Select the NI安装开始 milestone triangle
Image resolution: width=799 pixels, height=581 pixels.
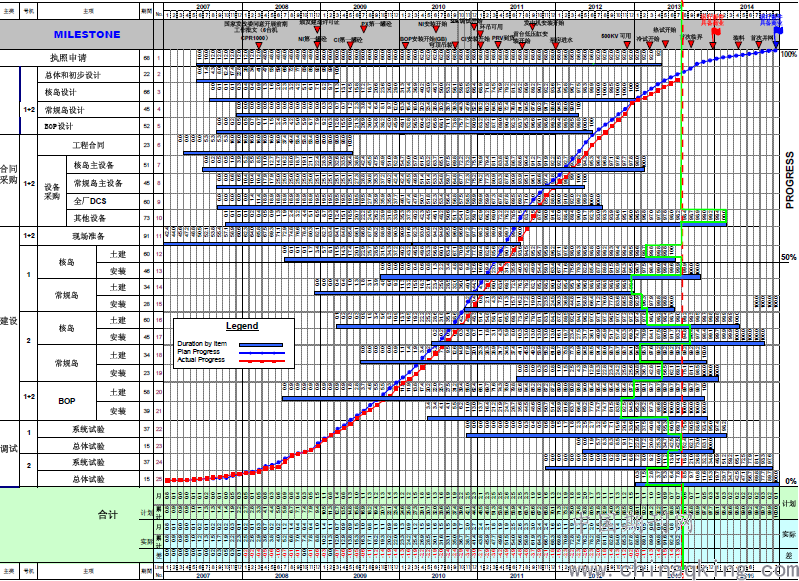tap(435, 29)
